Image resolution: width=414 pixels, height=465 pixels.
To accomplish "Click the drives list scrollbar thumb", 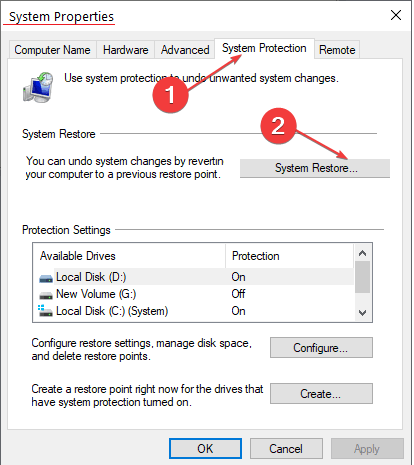I will (362, 277).
